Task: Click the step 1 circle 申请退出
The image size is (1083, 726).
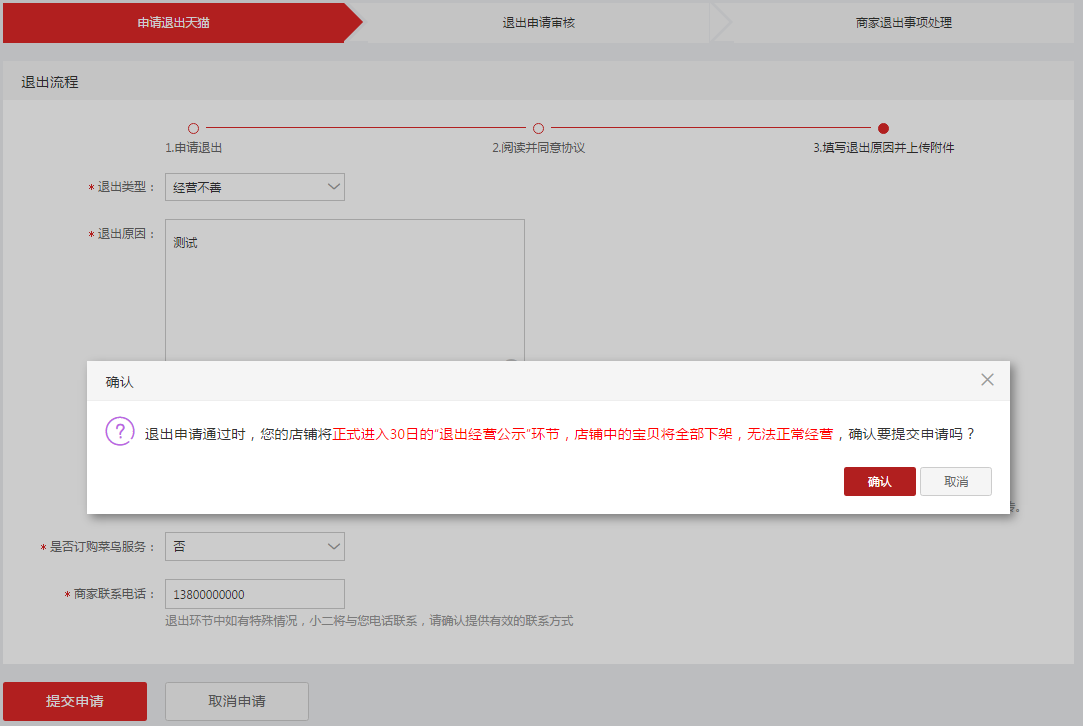Action: (x=193, y=128)
